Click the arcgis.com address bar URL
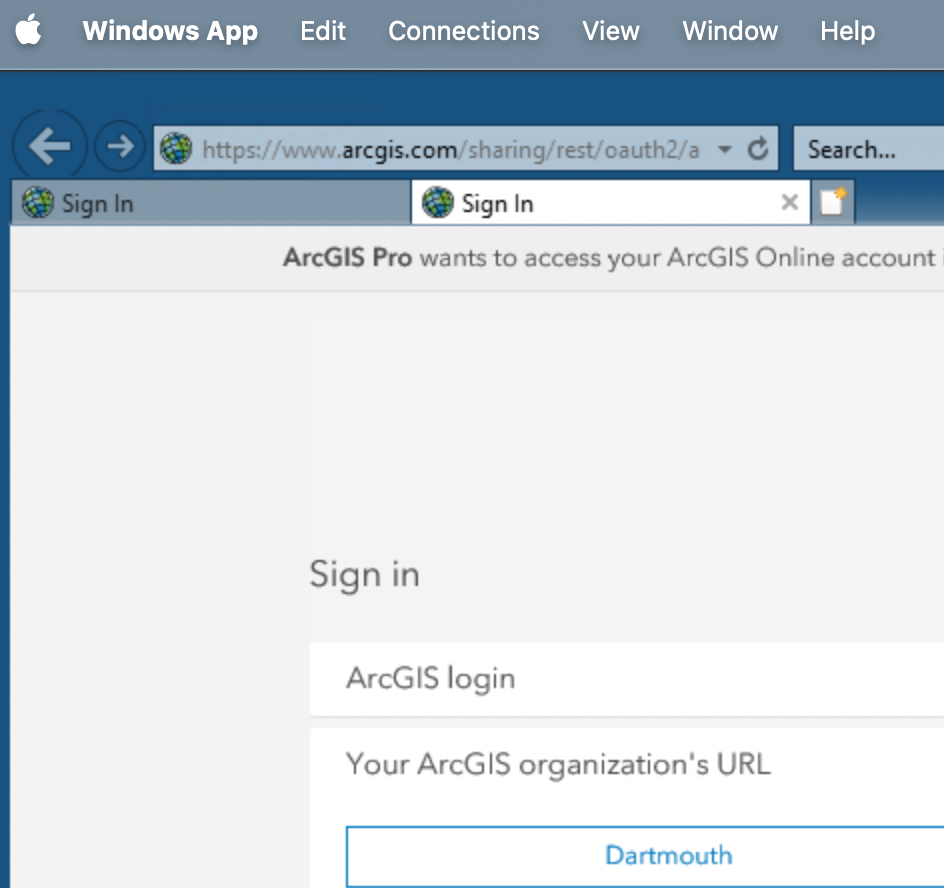944x888 pixels. pos(451,149)
